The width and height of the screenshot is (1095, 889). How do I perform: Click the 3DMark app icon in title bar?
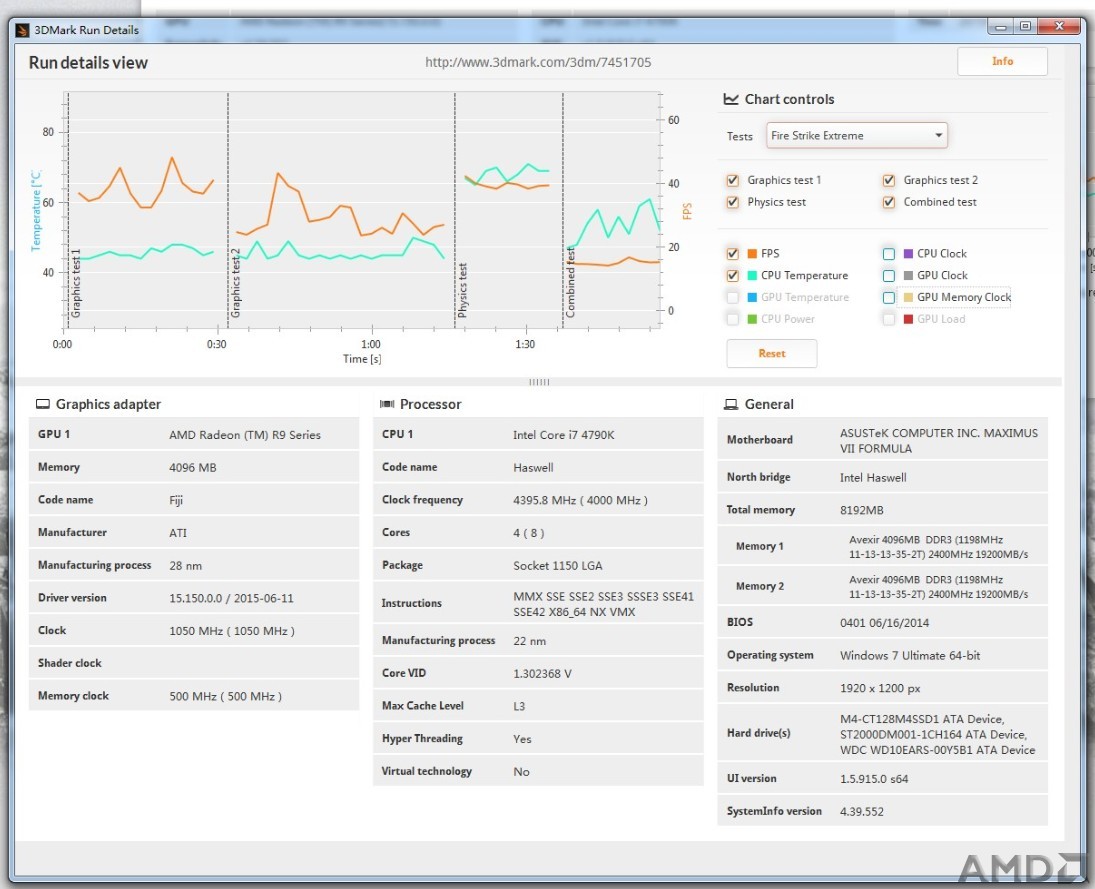(22, 30)
